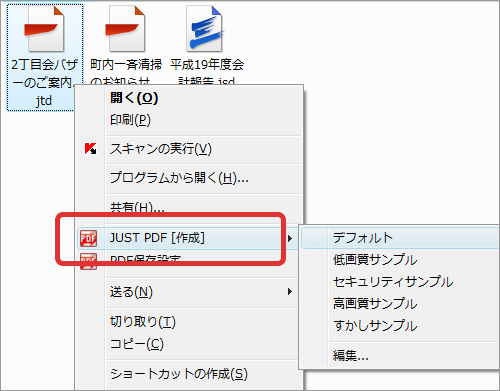The image size is (500, 391).
Task: Choose 送る(N) in the context menu
Action: [131, 292]
